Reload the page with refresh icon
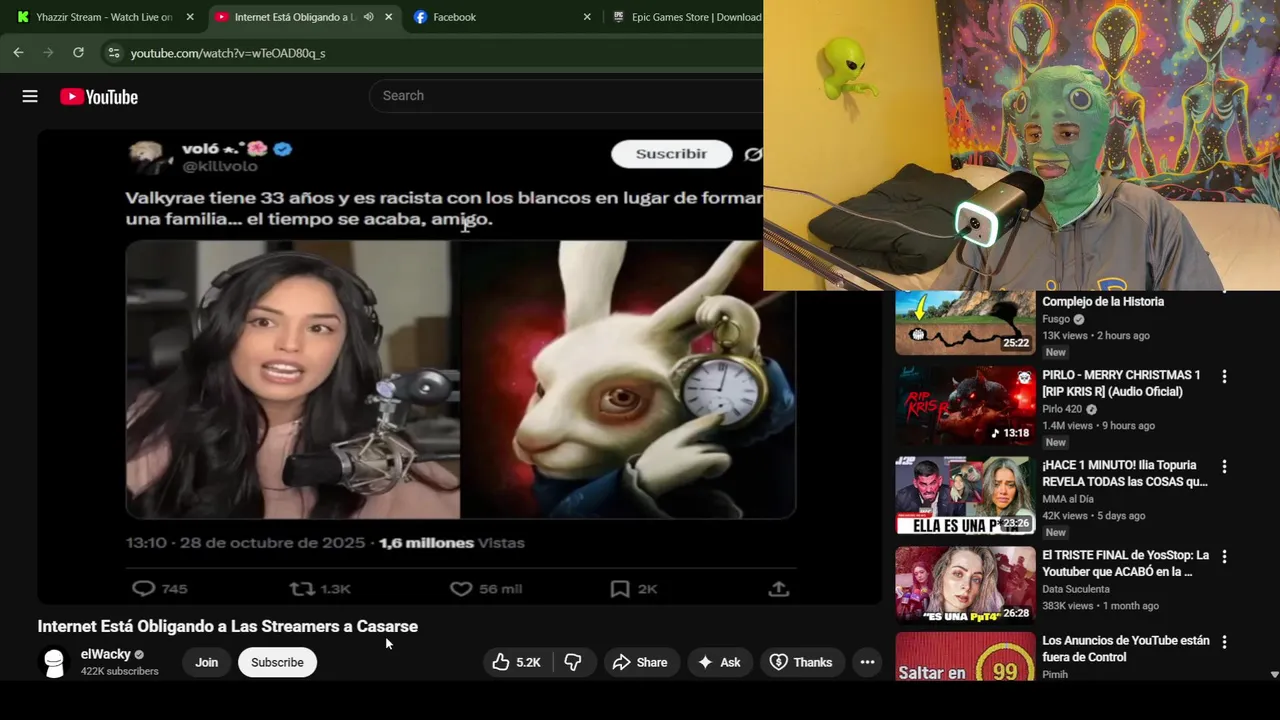The width and height of the screenshot is (1280, 720). [x=78, y=52]
